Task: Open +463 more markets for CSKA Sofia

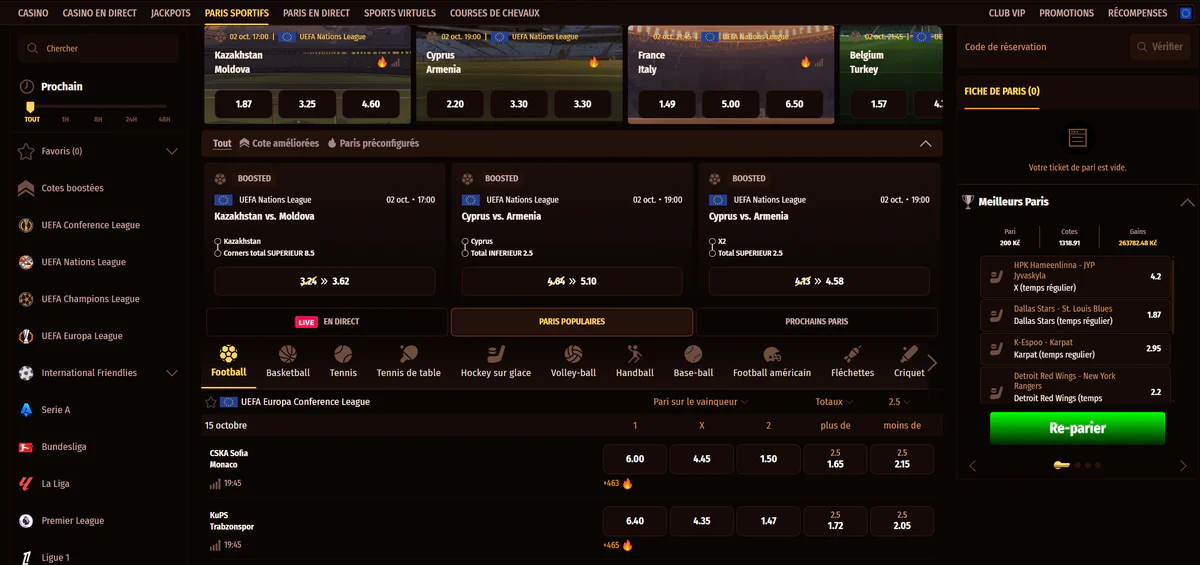Action: tap(618, 484)
